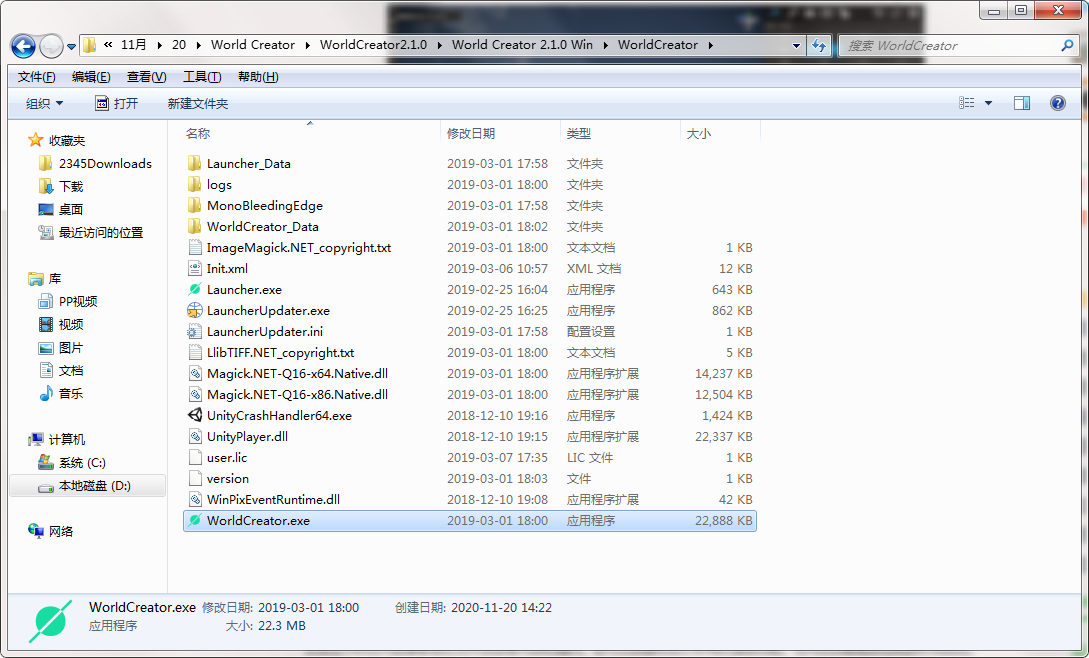
Task: Select the version file
Action: coord(228,479)
